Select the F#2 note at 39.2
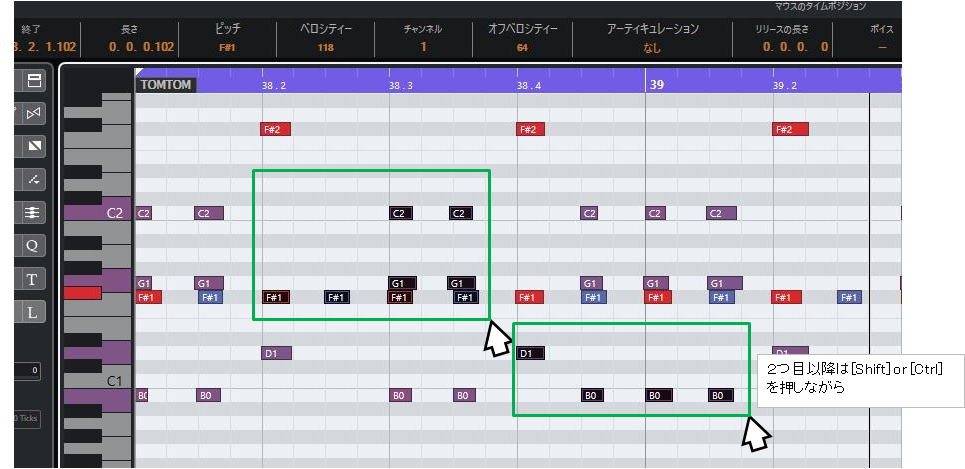Viewport: 965px width, 469px height. 790,129
